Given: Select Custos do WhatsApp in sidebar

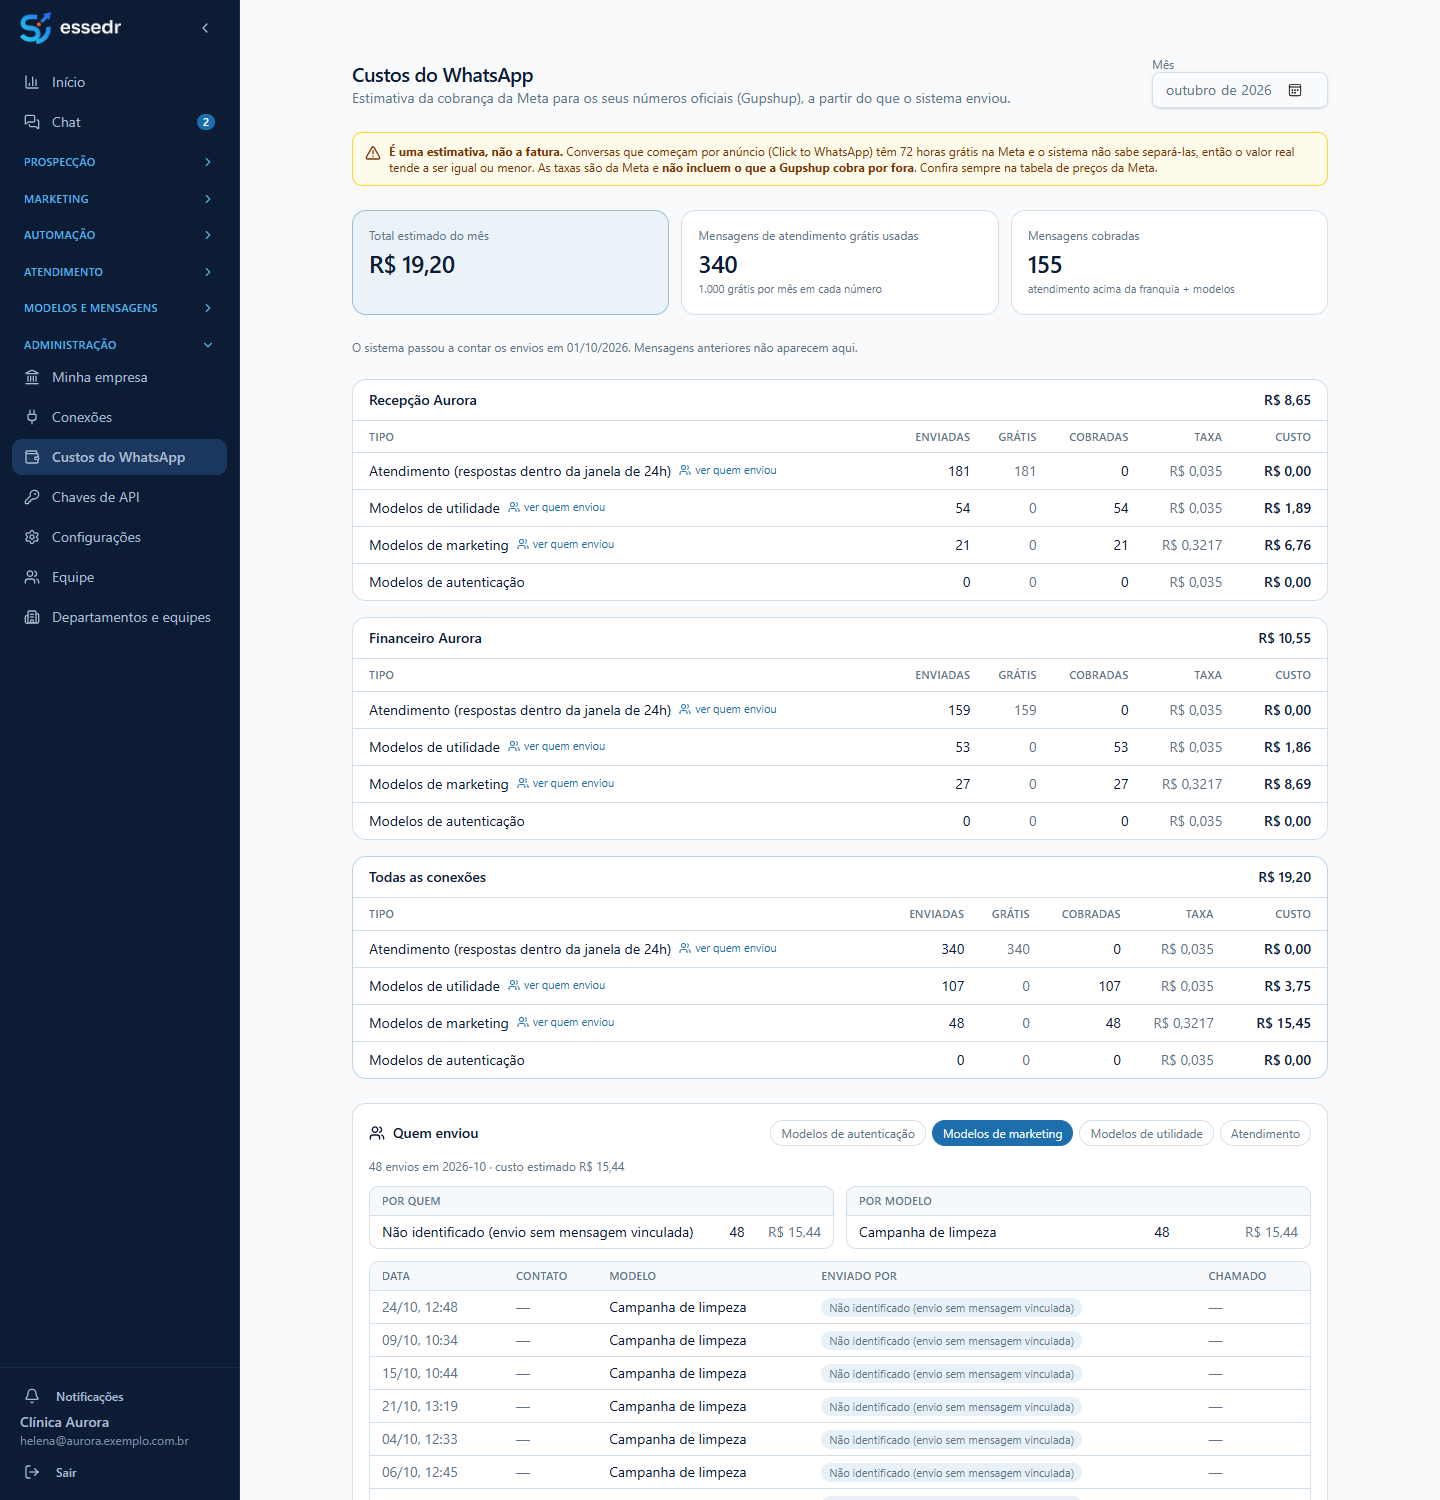Looking at the screenshot, I should pyautogui.click(x=119, y=457).
